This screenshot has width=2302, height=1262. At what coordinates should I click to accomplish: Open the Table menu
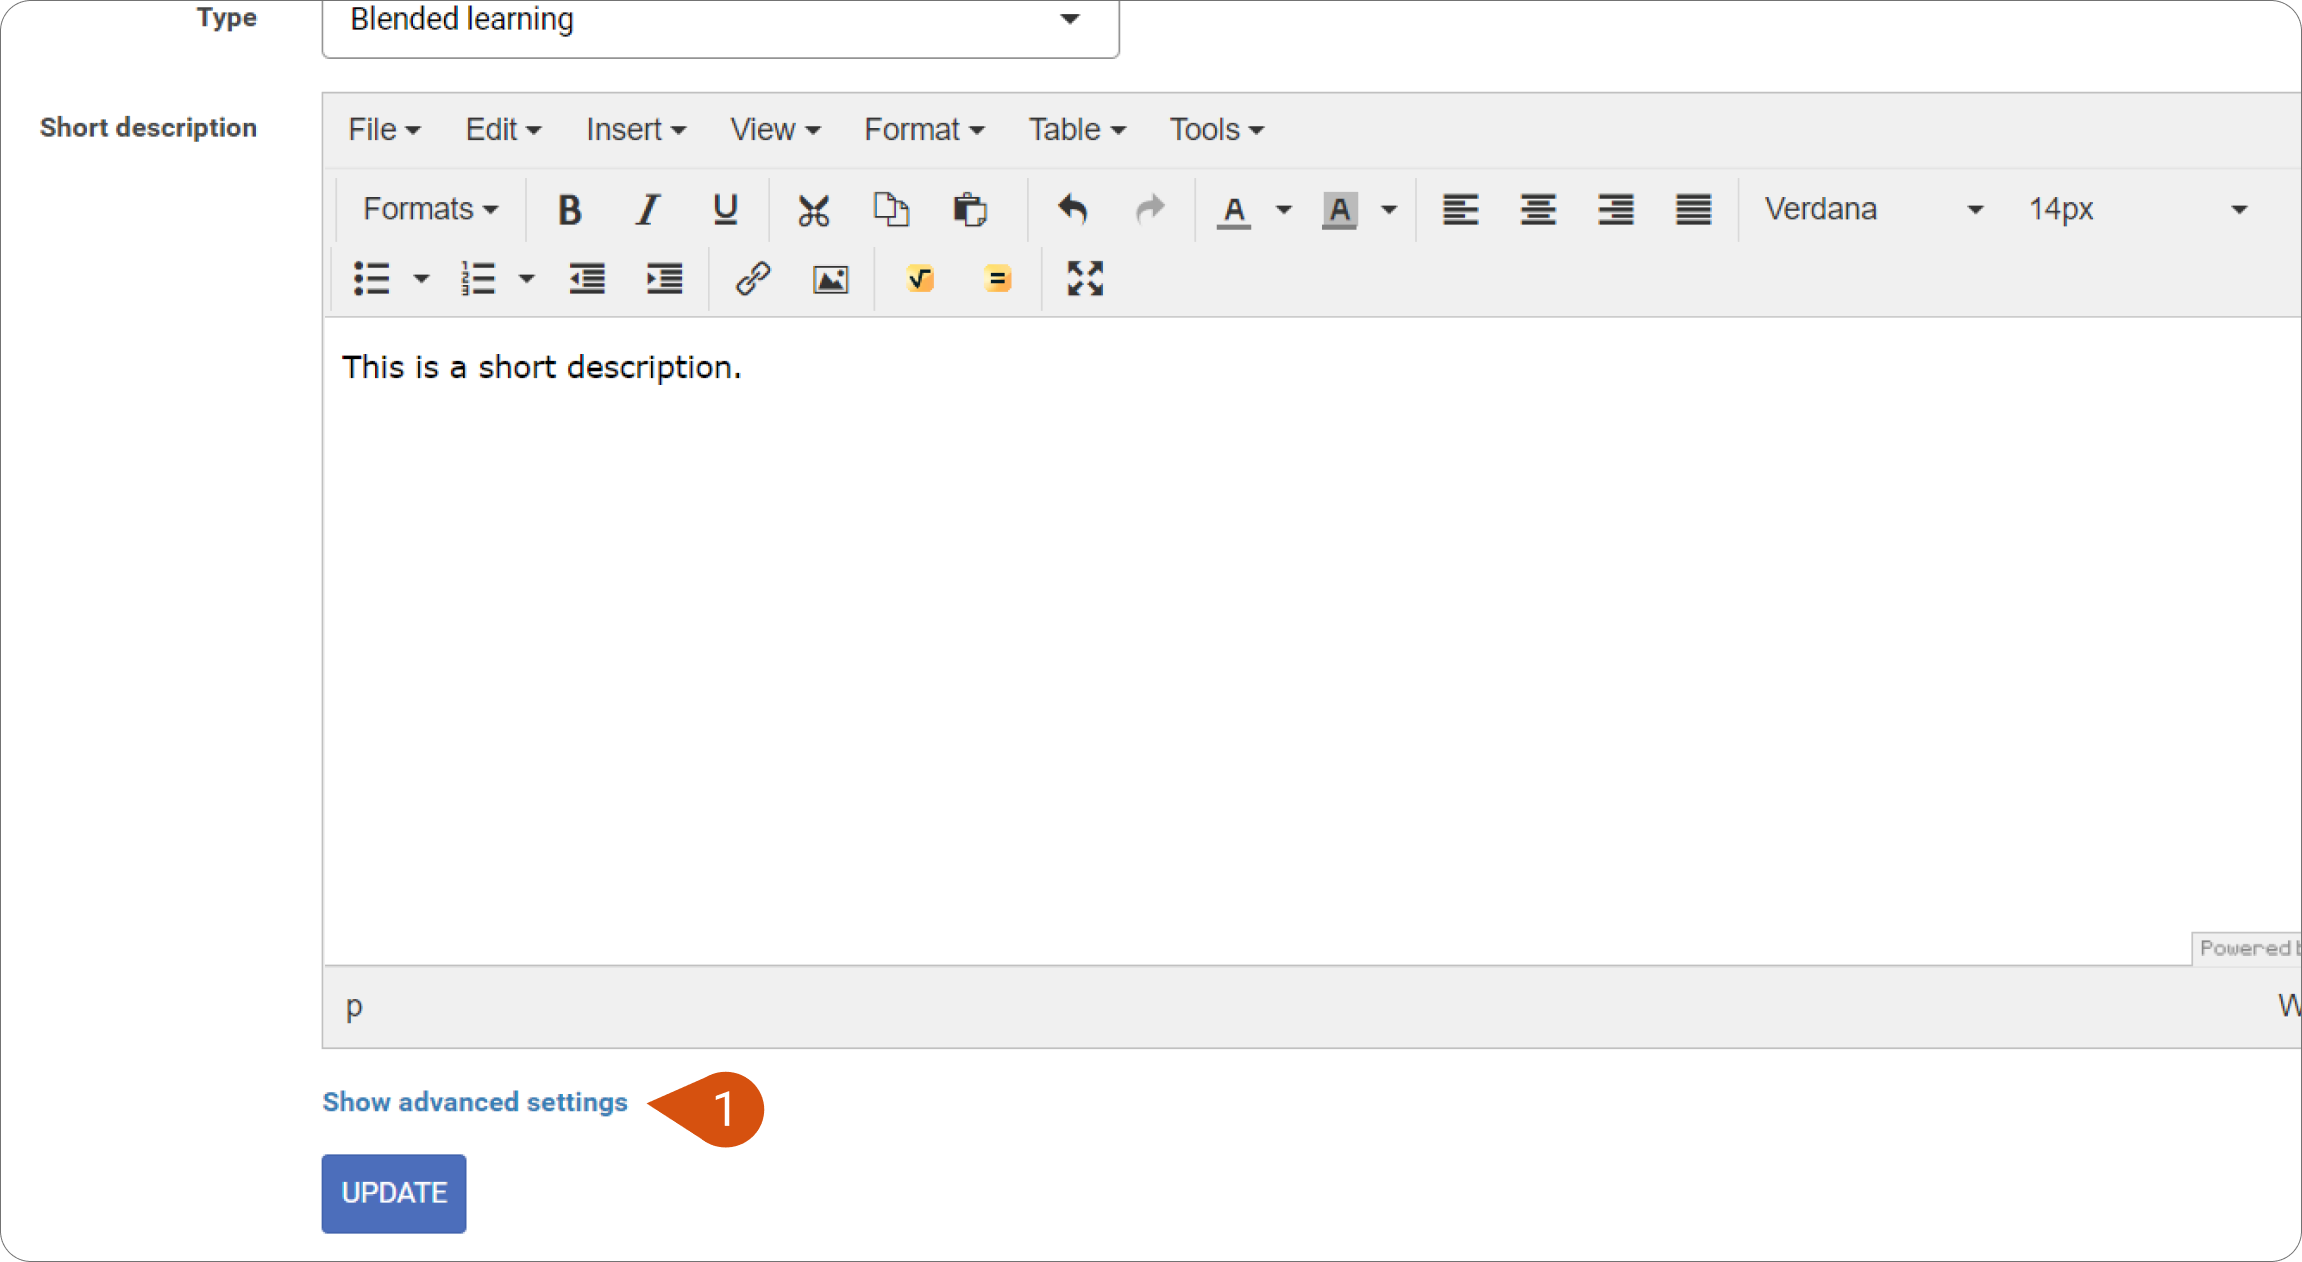pyautogui.click(x=1077, y=130)
